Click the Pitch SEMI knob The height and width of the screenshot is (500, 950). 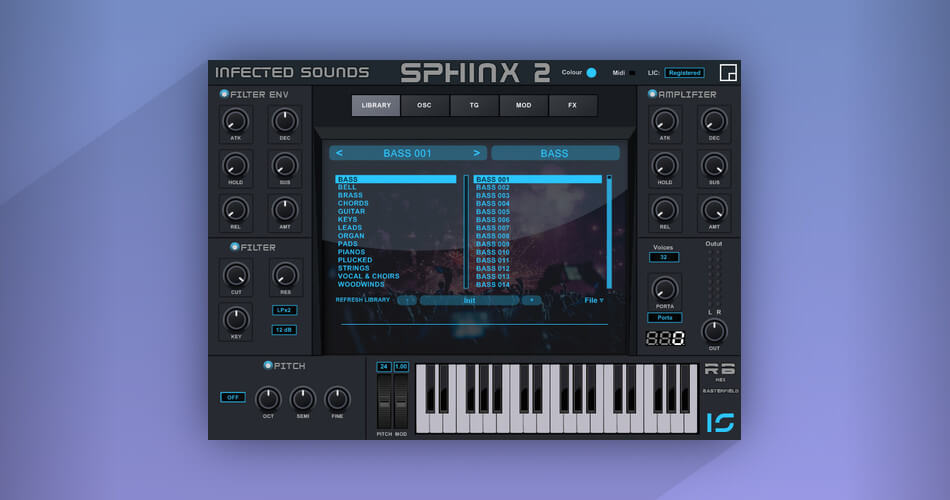coord(302,399)
